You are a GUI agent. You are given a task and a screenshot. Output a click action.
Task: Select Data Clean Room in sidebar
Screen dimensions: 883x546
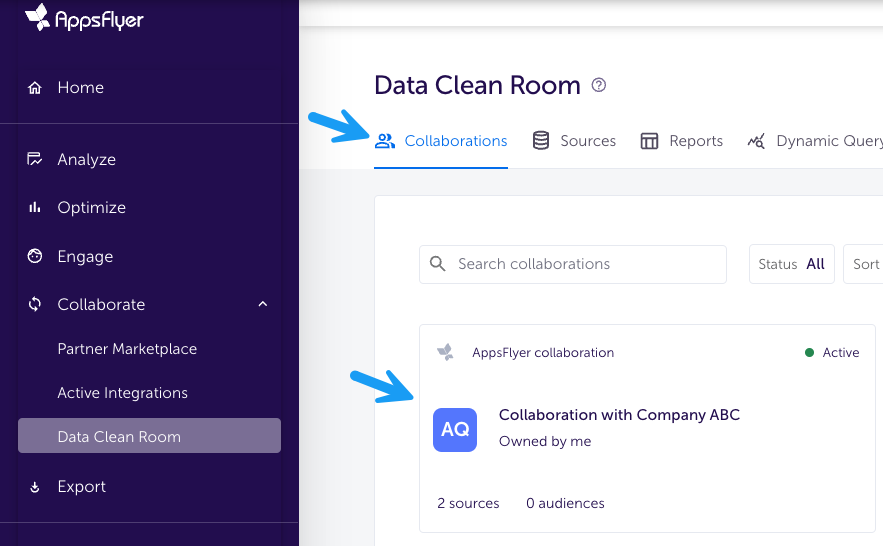149,436
